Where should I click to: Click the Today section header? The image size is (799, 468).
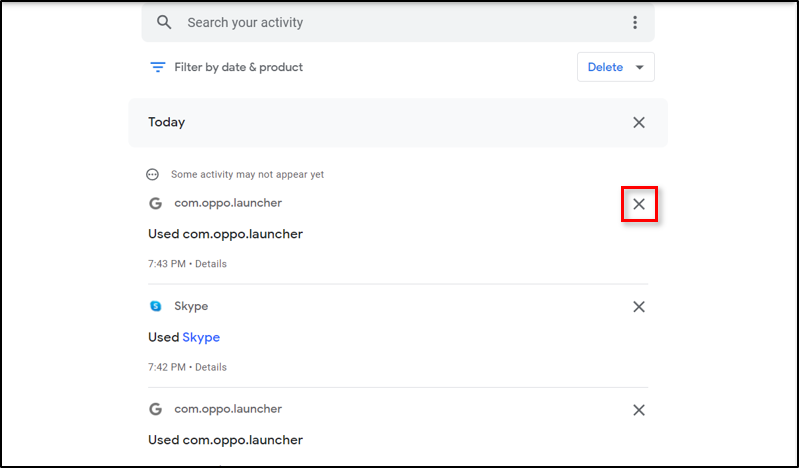(167, 122)
